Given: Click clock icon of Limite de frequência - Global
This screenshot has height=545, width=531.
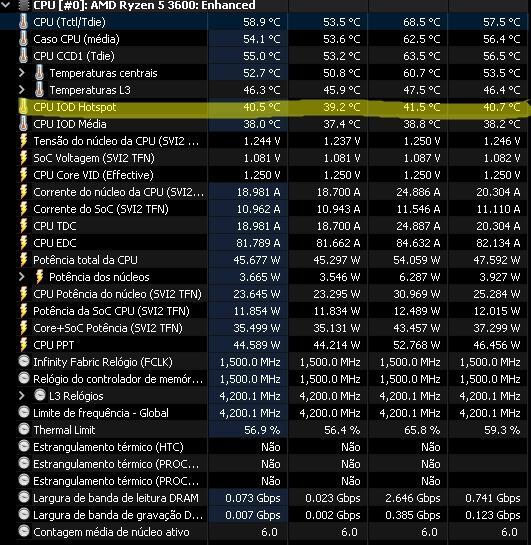Looking at the screenshot, I should point(24,412).
